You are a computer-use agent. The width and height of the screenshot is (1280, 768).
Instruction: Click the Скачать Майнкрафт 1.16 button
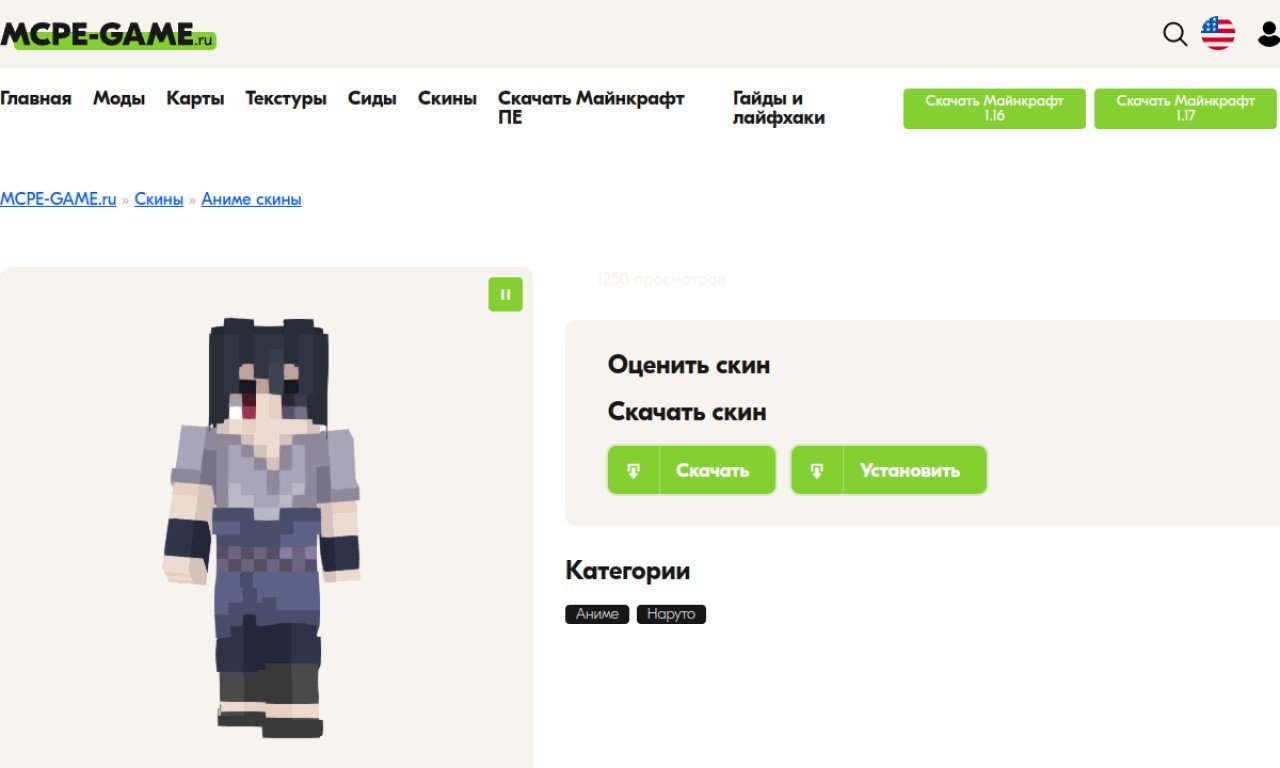point(994,108)
